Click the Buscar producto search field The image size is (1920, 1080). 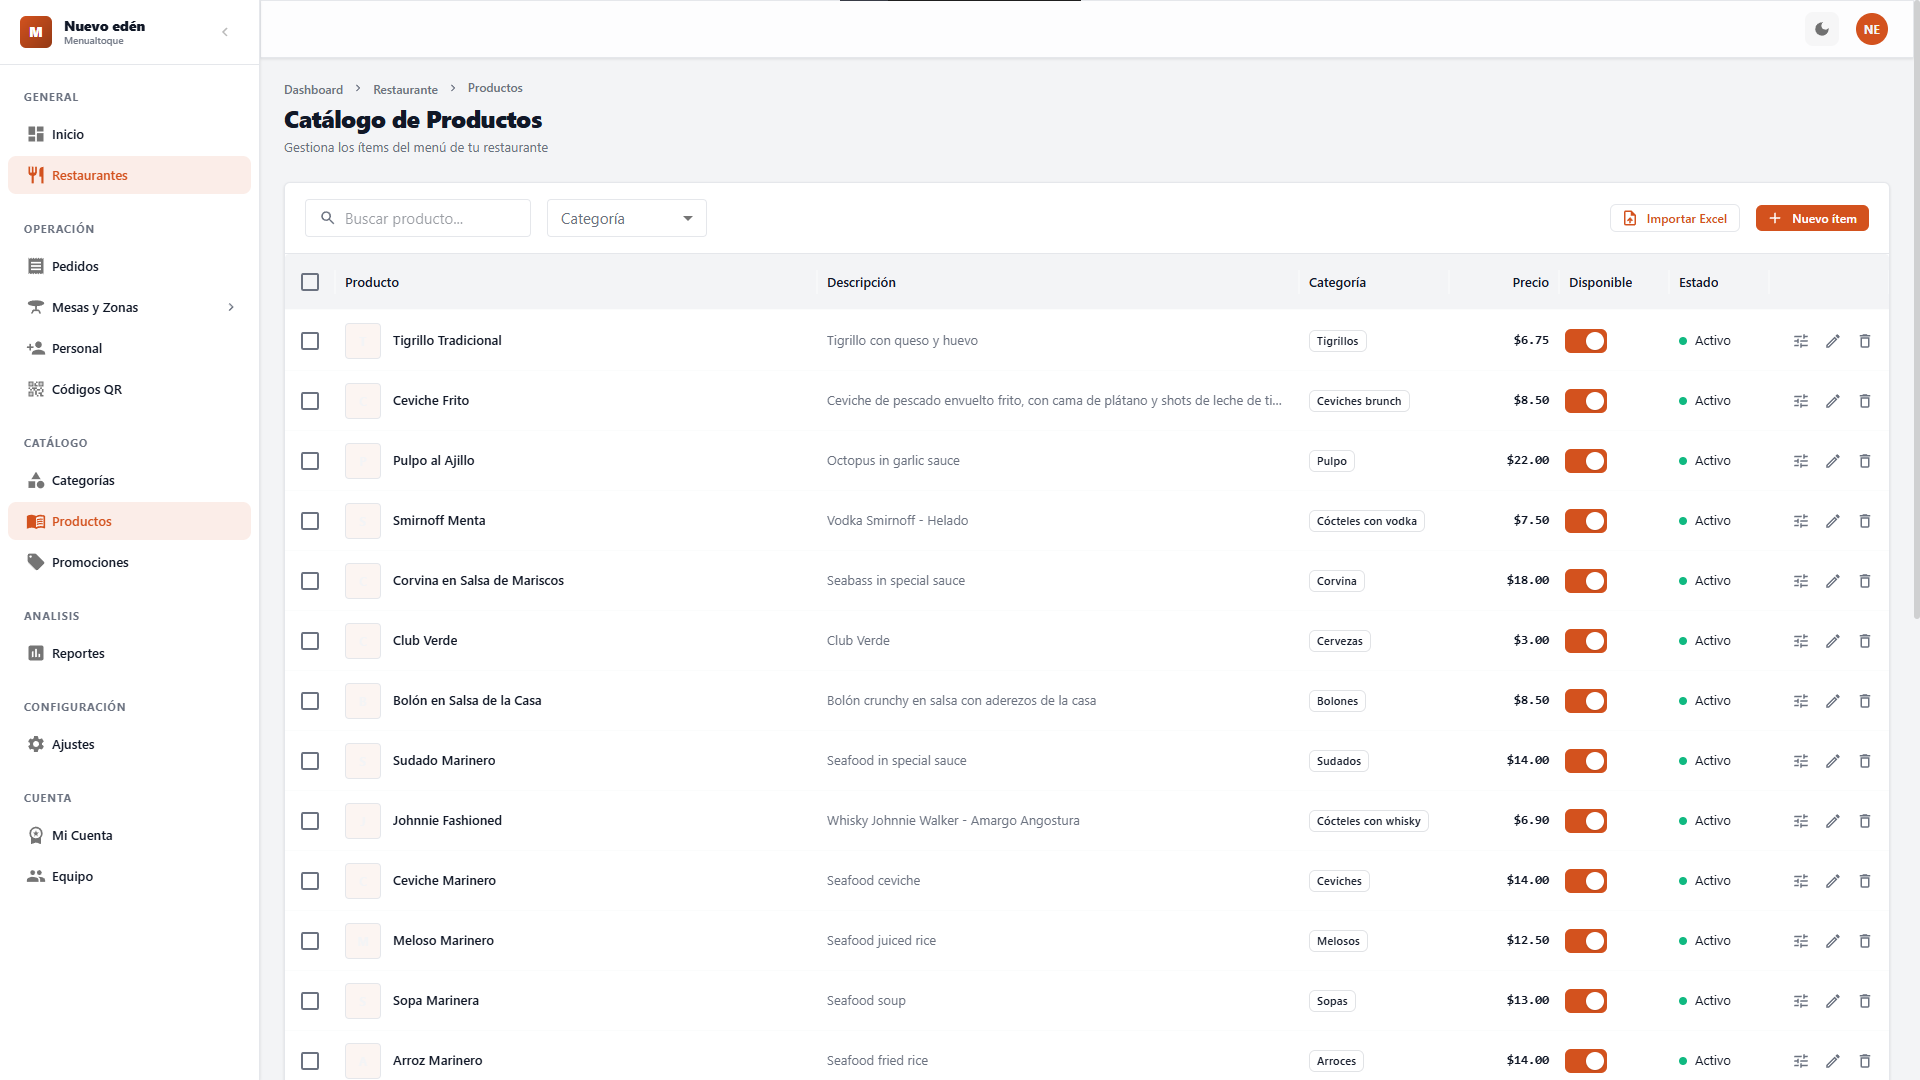(x=430, y=218)
